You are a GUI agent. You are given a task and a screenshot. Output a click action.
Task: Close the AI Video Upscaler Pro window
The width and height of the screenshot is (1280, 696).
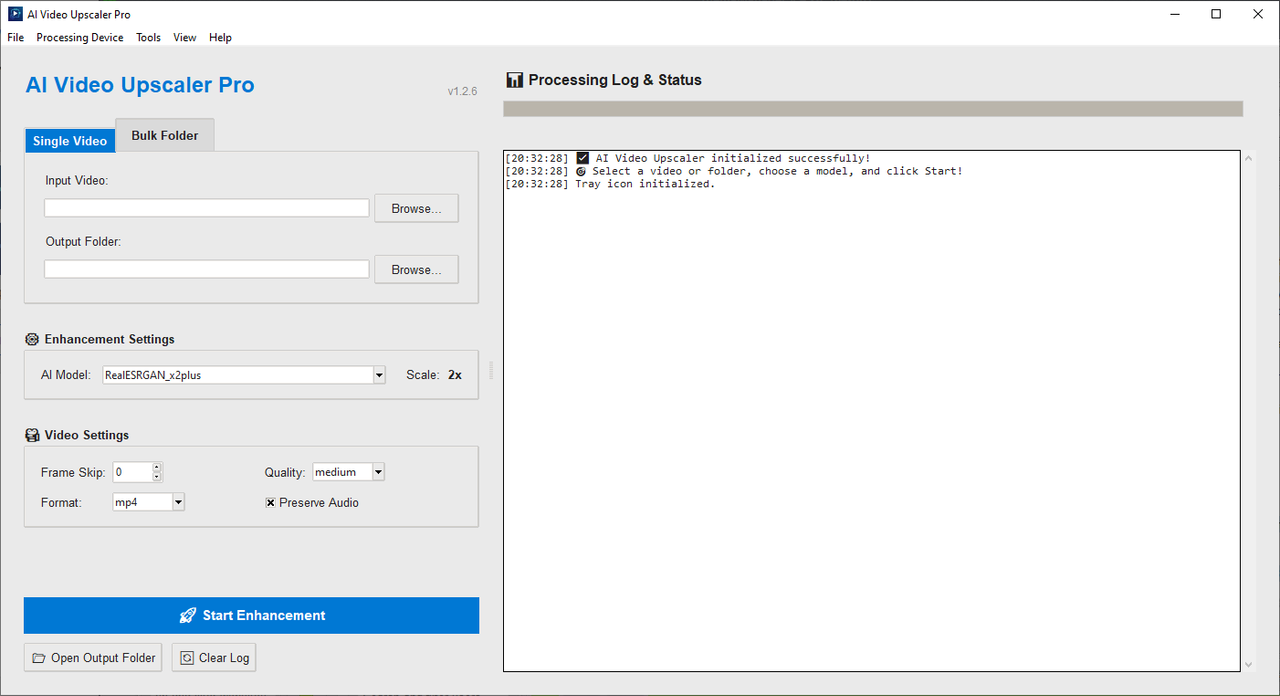pyautogui.click(x=1258, y=14)
